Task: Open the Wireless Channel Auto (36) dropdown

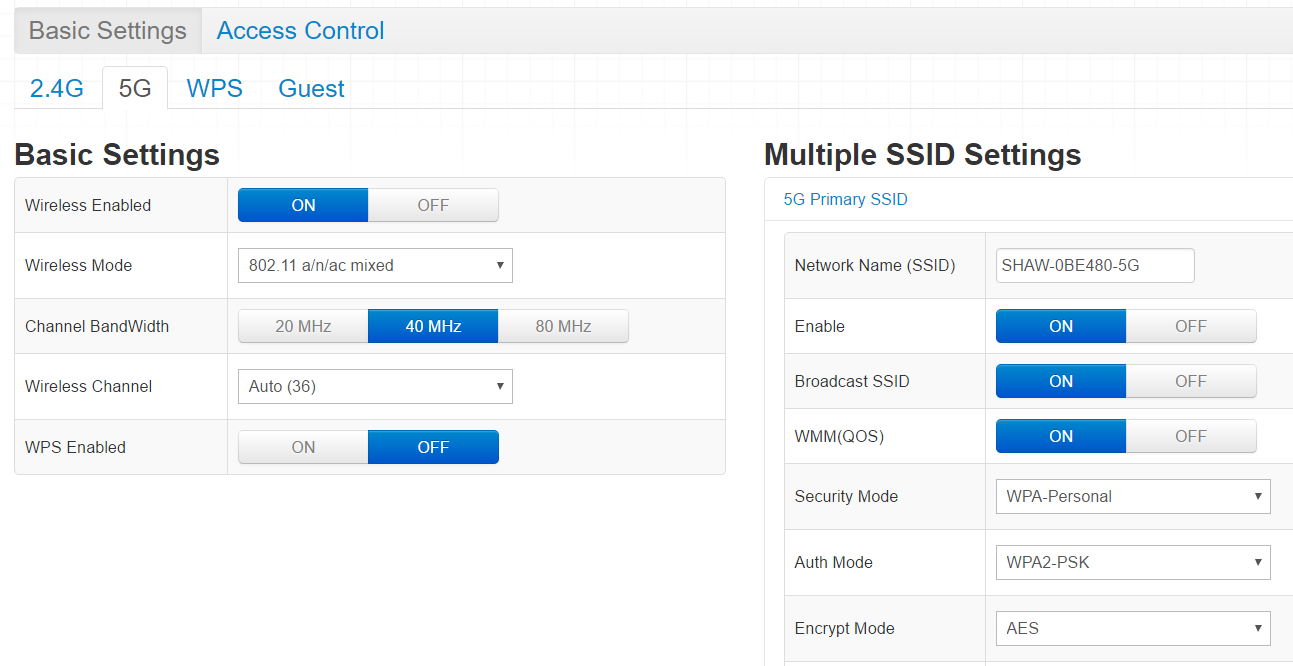Action: point(375,386)
